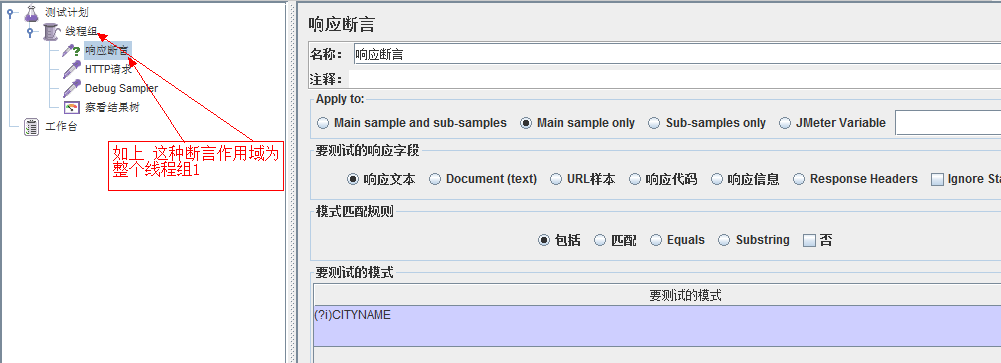The width and height of the screenshot is (1001, 363).
Task: Select 响应文本 response field radio
Action: 381,179
